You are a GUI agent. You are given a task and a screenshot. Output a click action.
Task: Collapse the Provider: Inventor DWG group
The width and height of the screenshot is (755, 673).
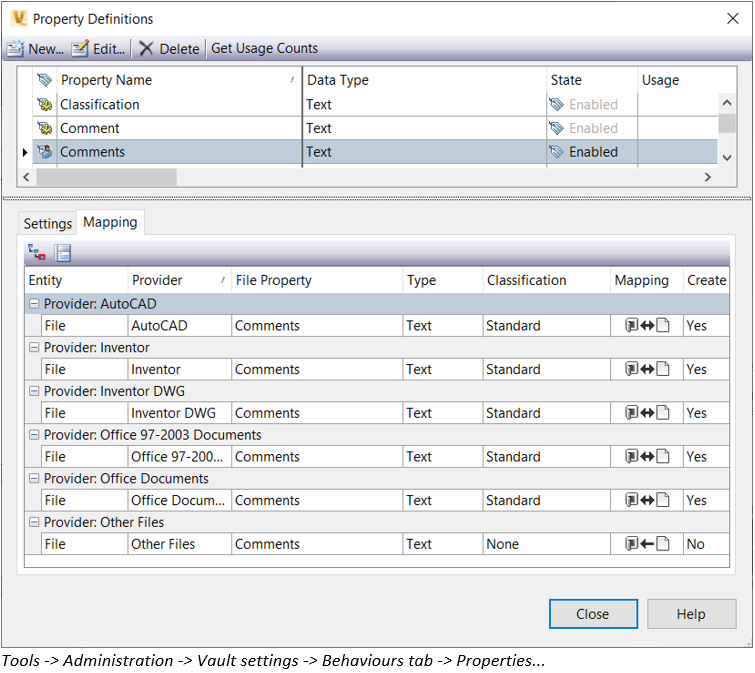click(x=34, y=391)
